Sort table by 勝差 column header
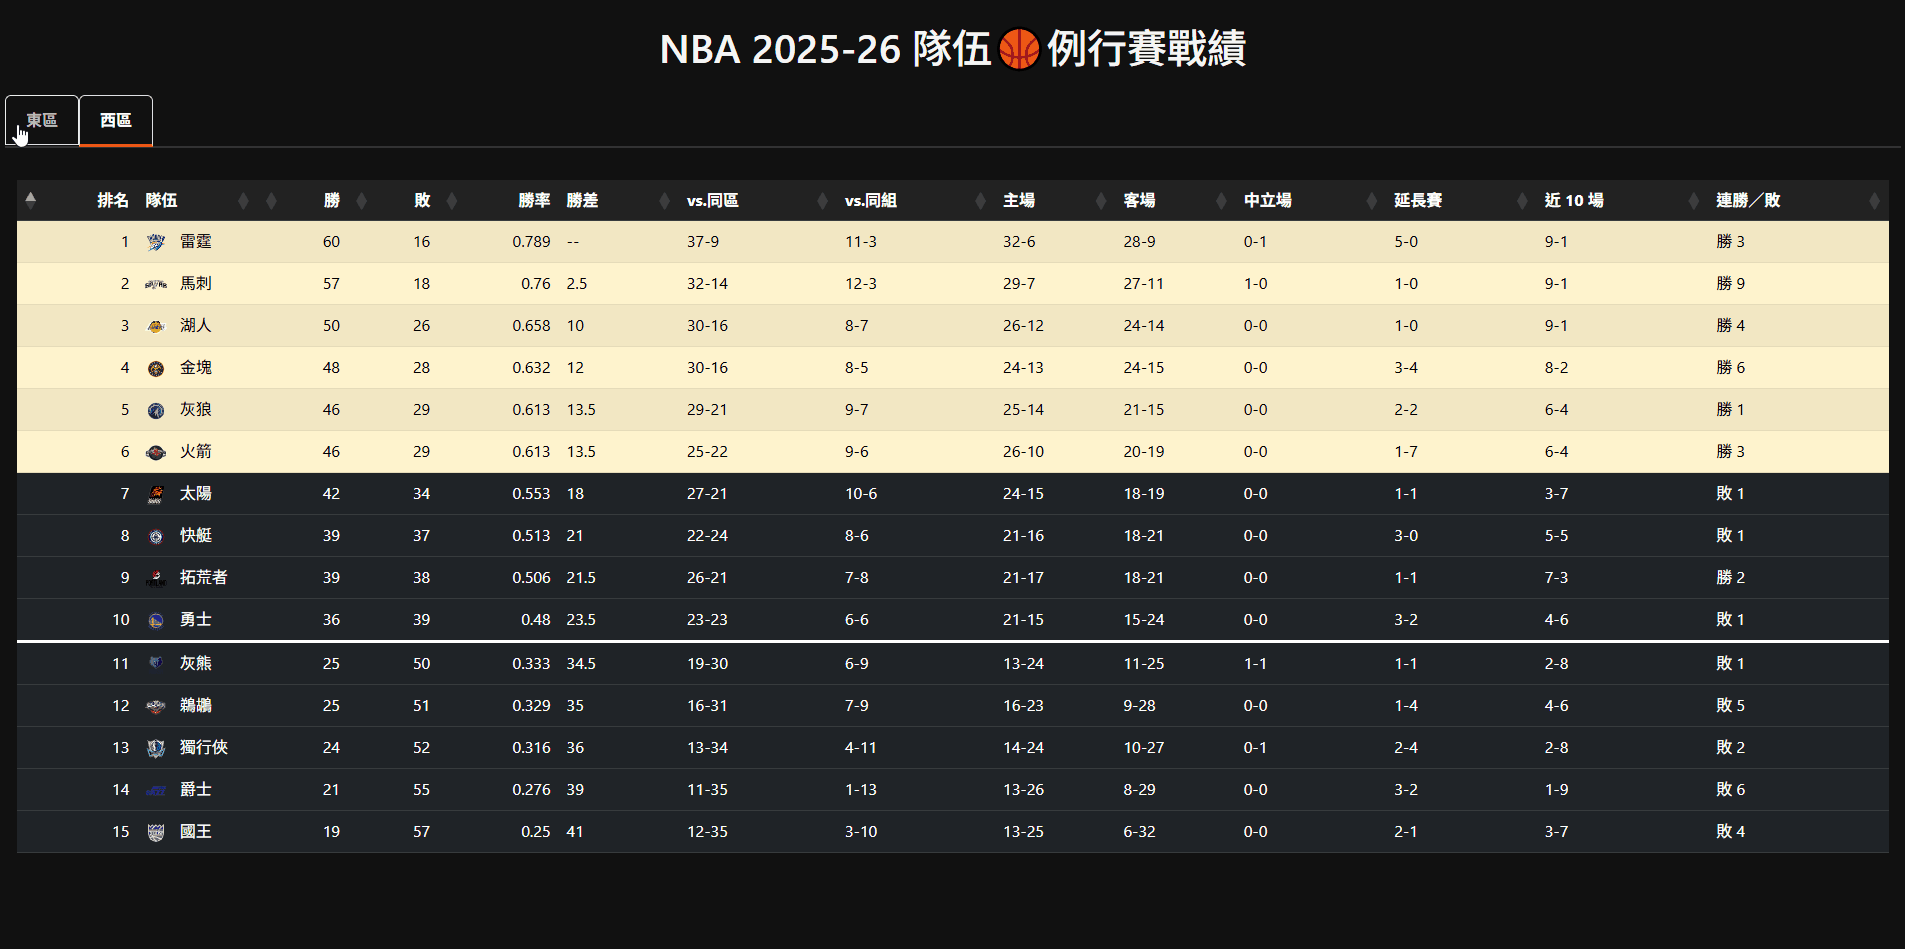Image resolution: width=1905 pixels, height=949 pixels. (582, 200)
